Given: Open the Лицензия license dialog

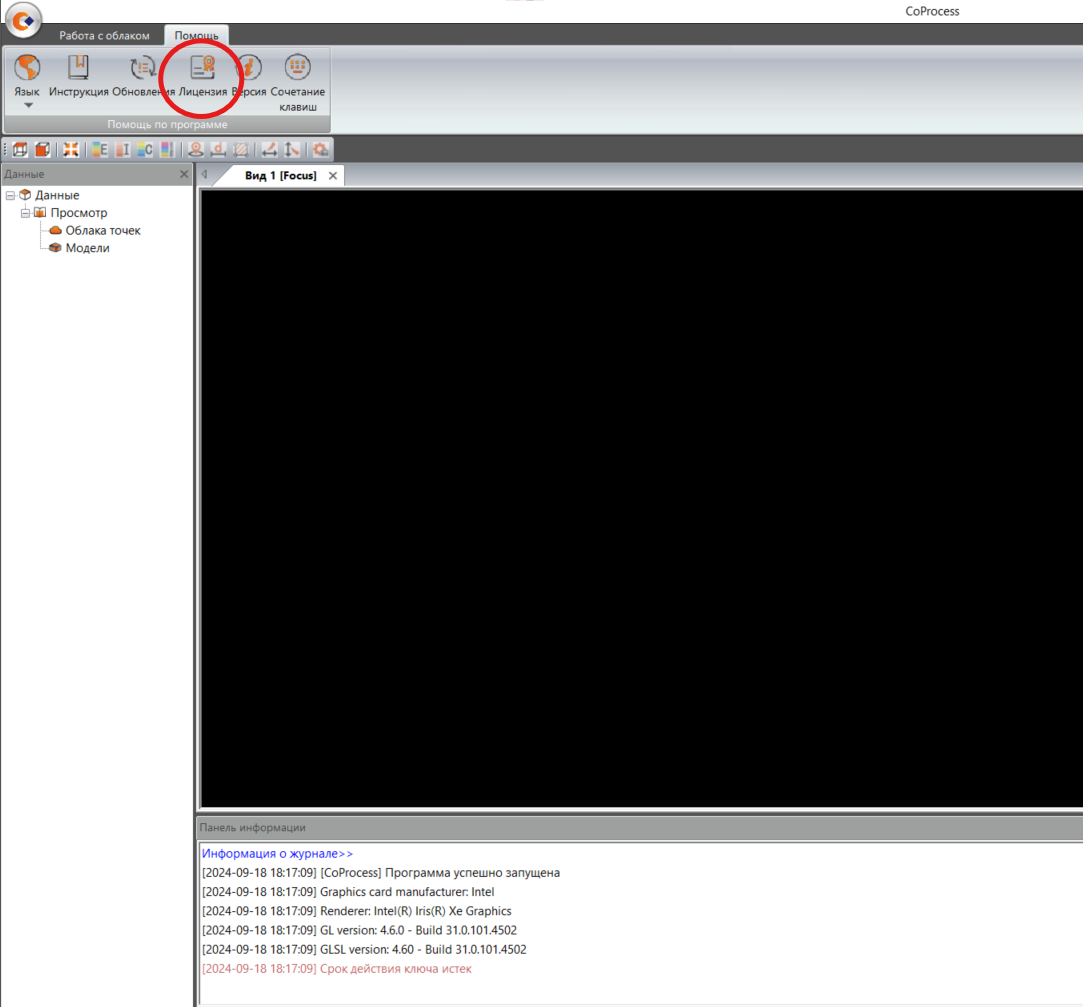Looking at the screenshot, I should click(202, 76).
